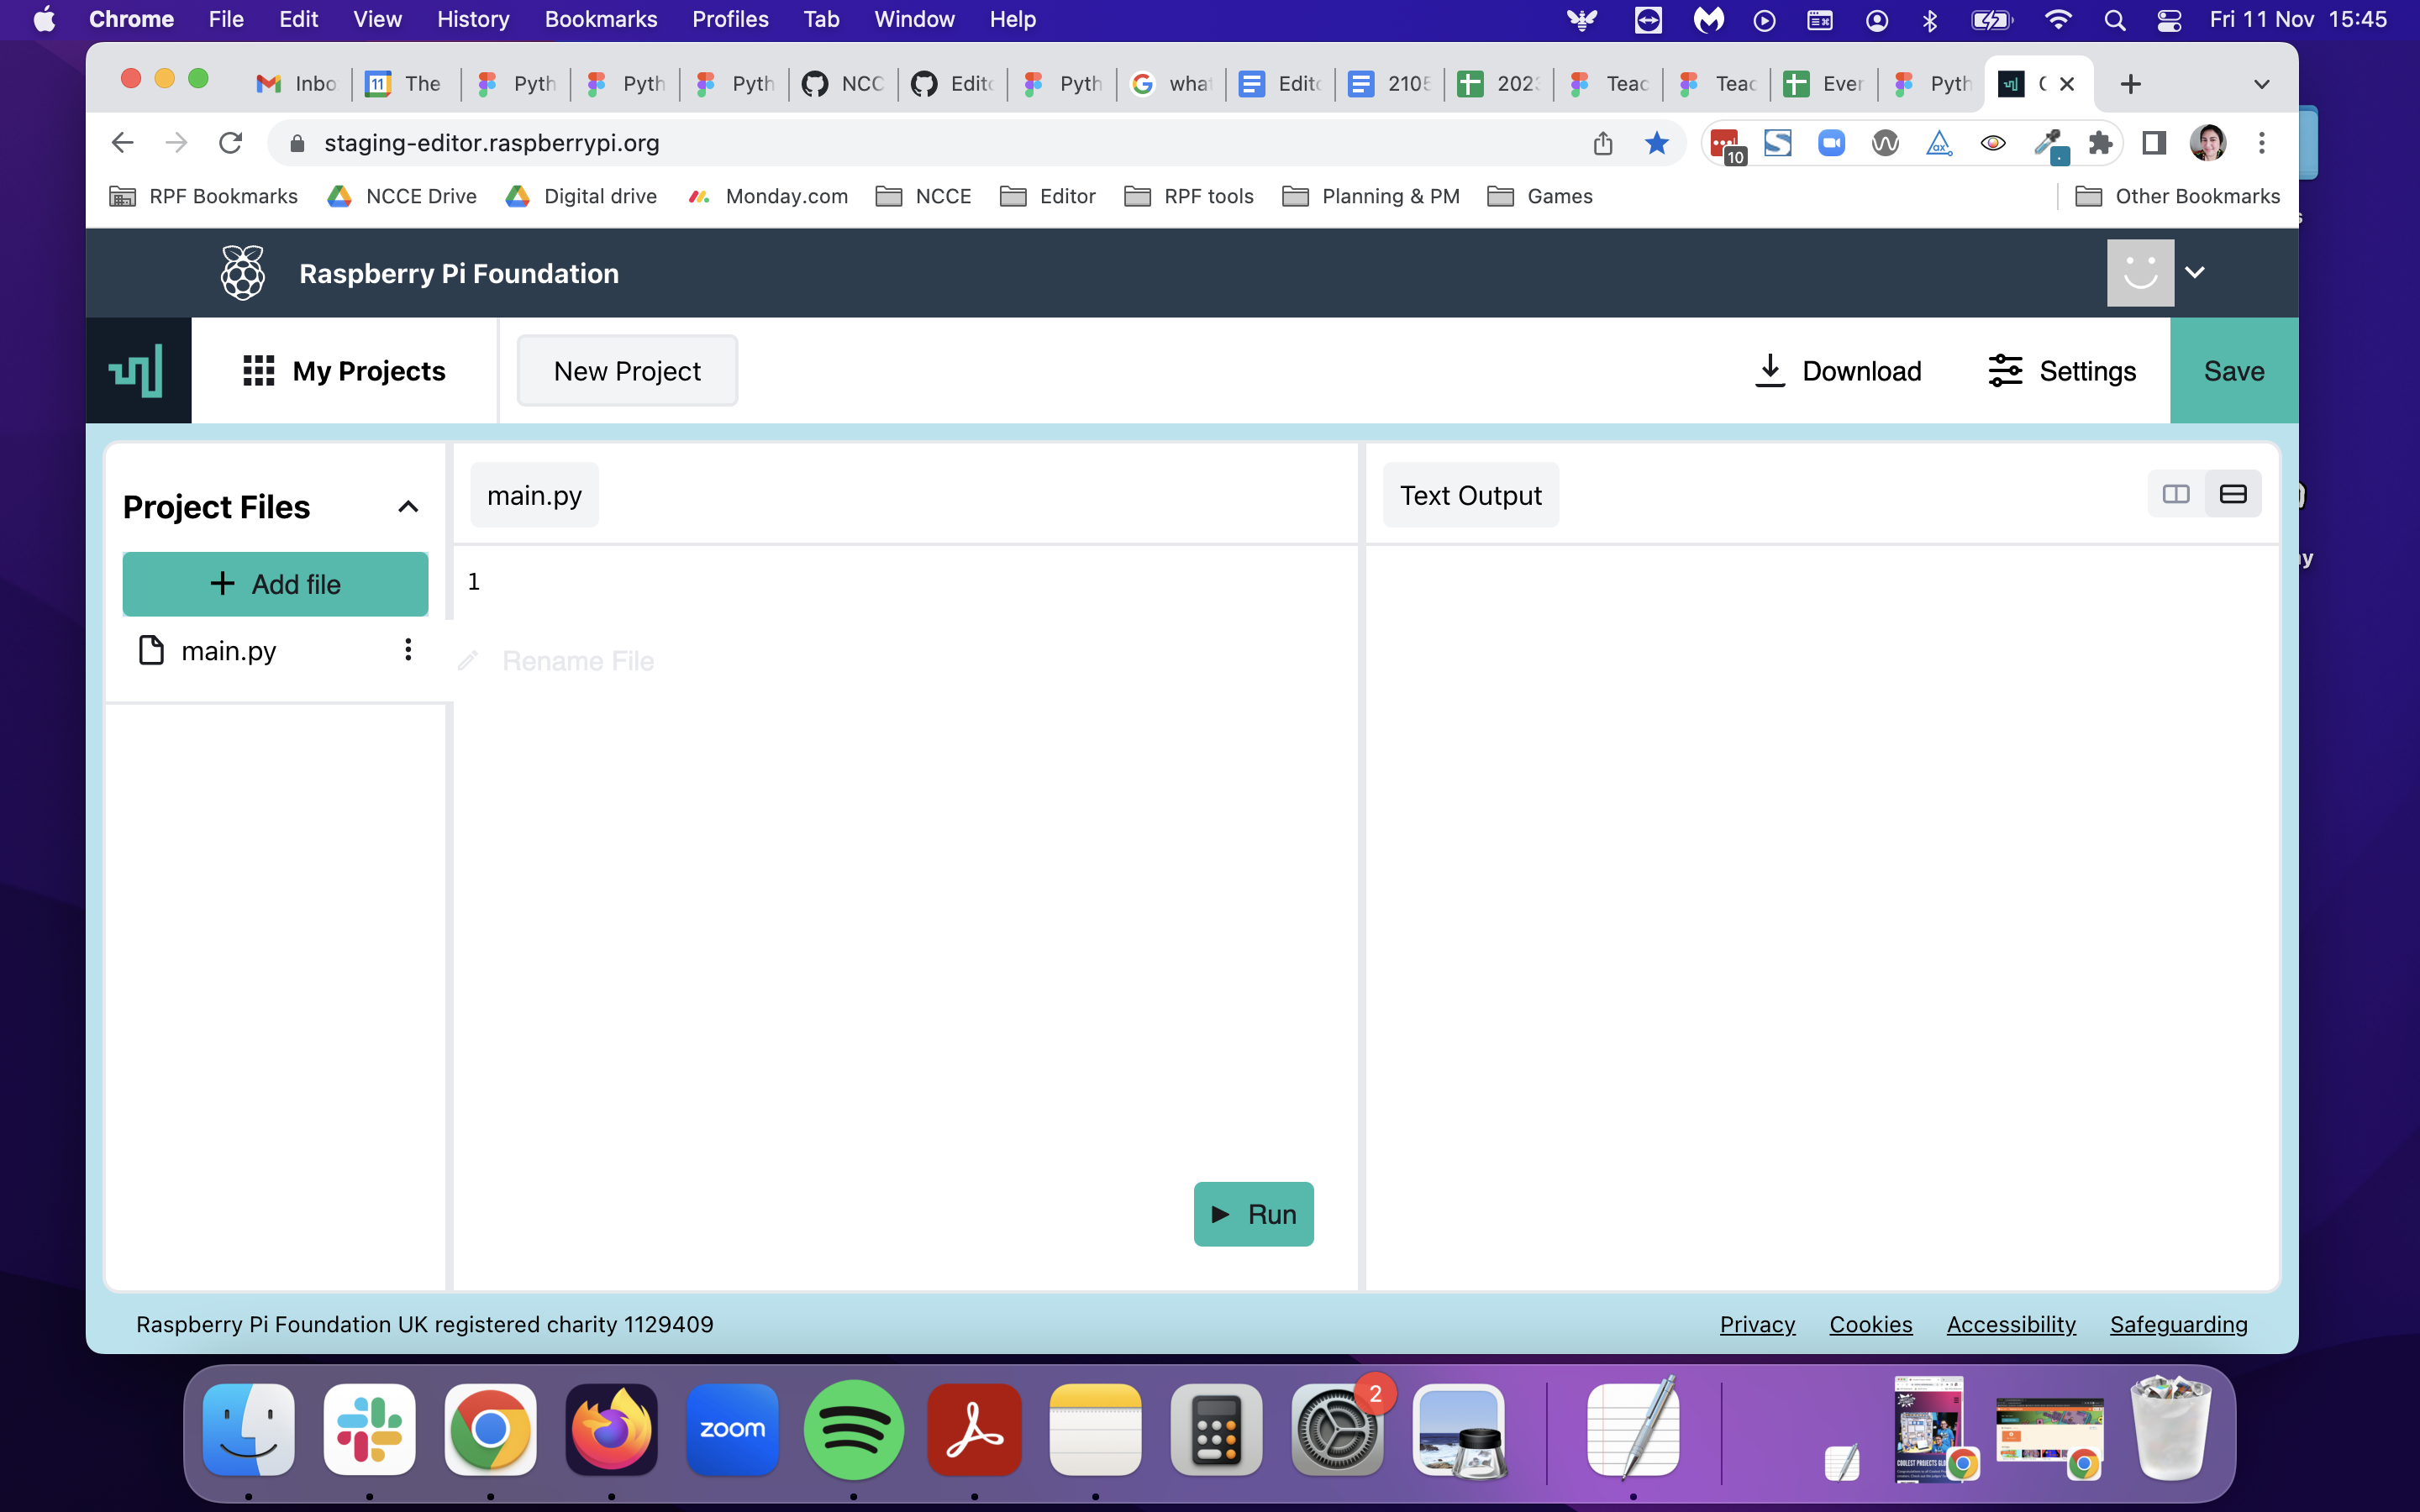The width and height of the screenshot is (2420, 1512).
Task: Open the Bookmarks menu in menu bar
Action: pos(600,19)
